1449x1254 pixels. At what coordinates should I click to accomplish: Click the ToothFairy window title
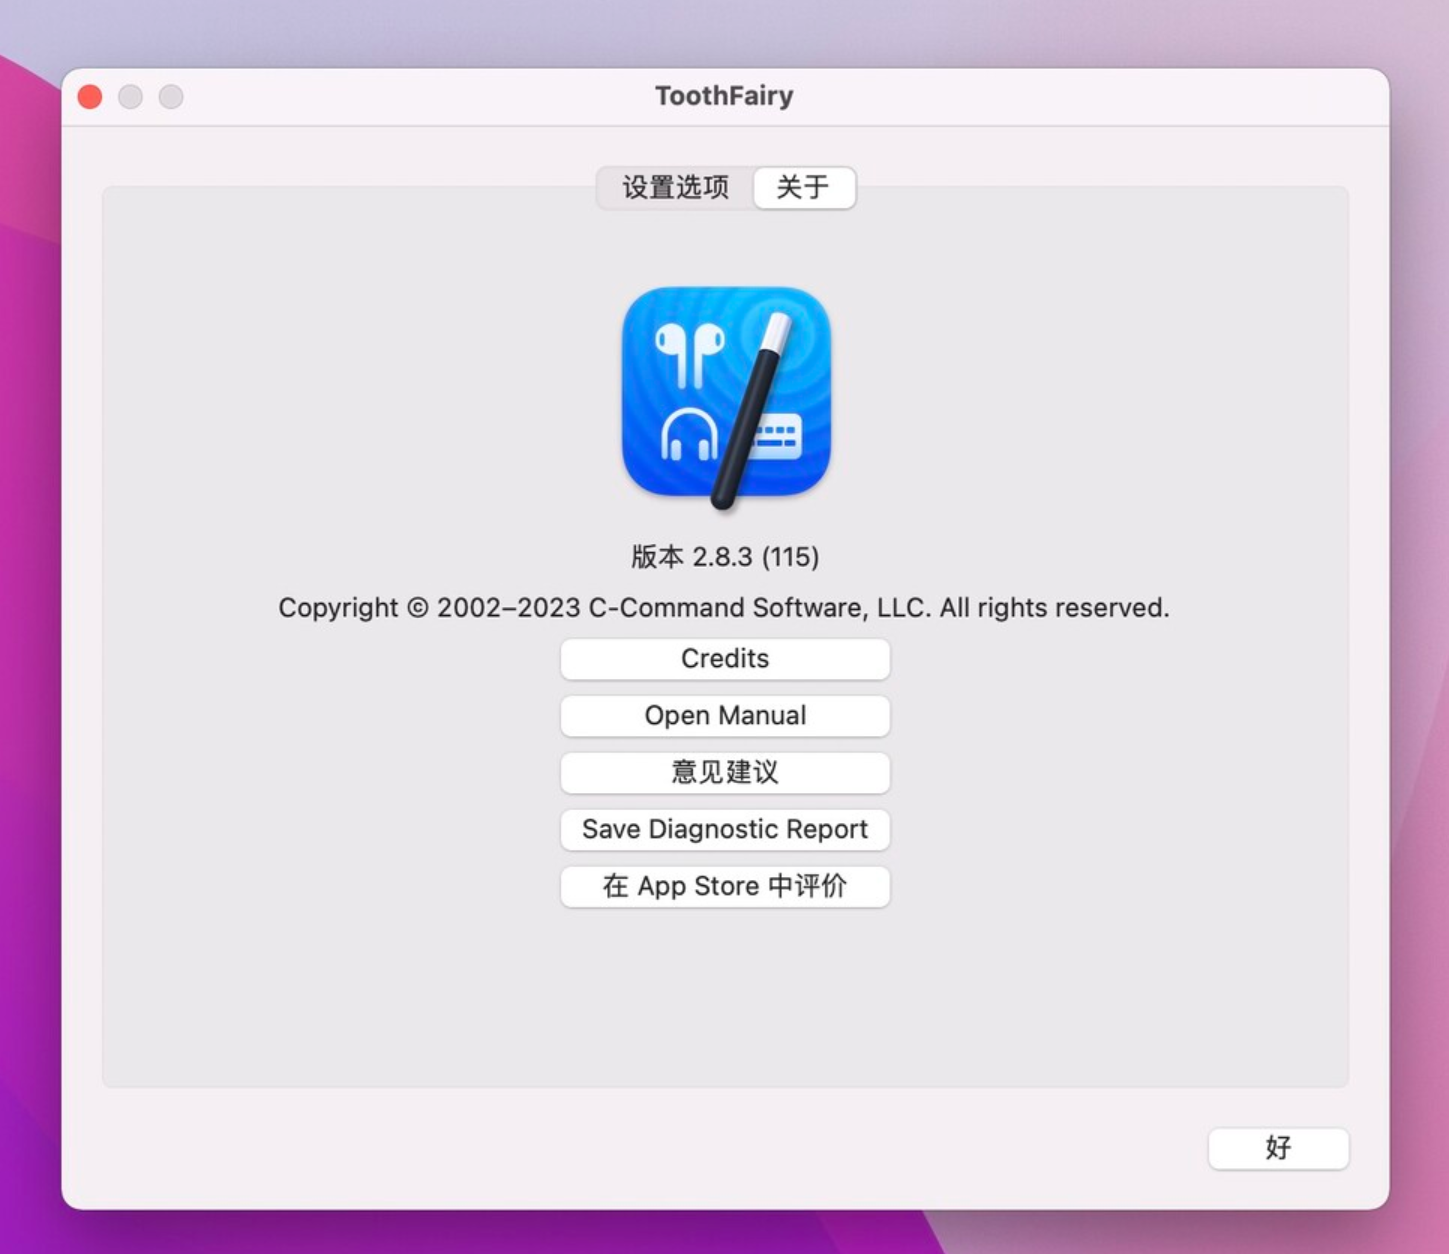pyautogui.click(x=724, y=95)
